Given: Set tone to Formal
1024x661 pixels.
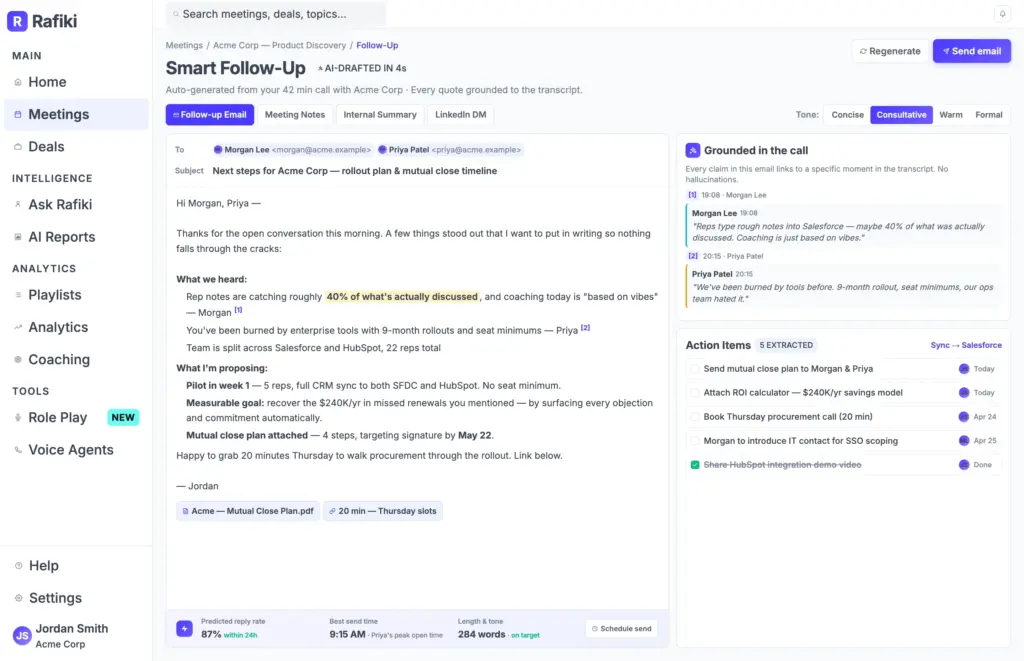Looking at the screenshot, I should pos(988,115).
